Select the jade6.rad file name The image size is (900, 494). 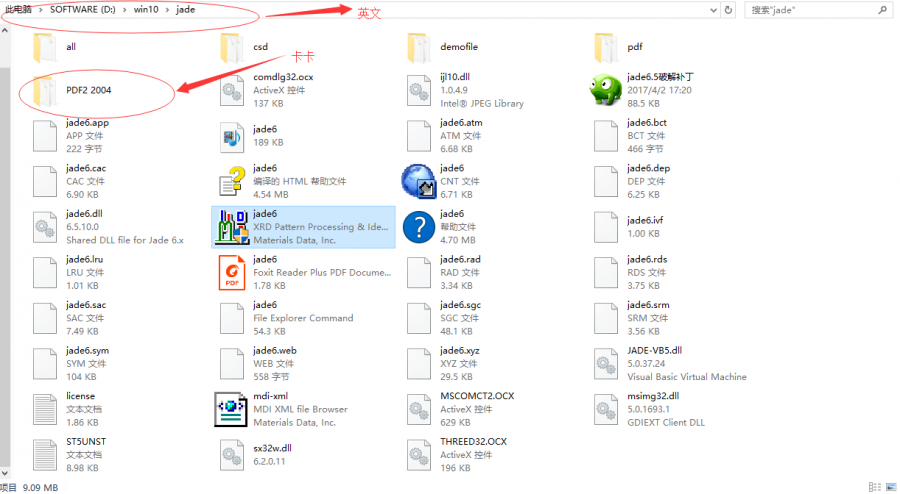click(x=460, y=259)
